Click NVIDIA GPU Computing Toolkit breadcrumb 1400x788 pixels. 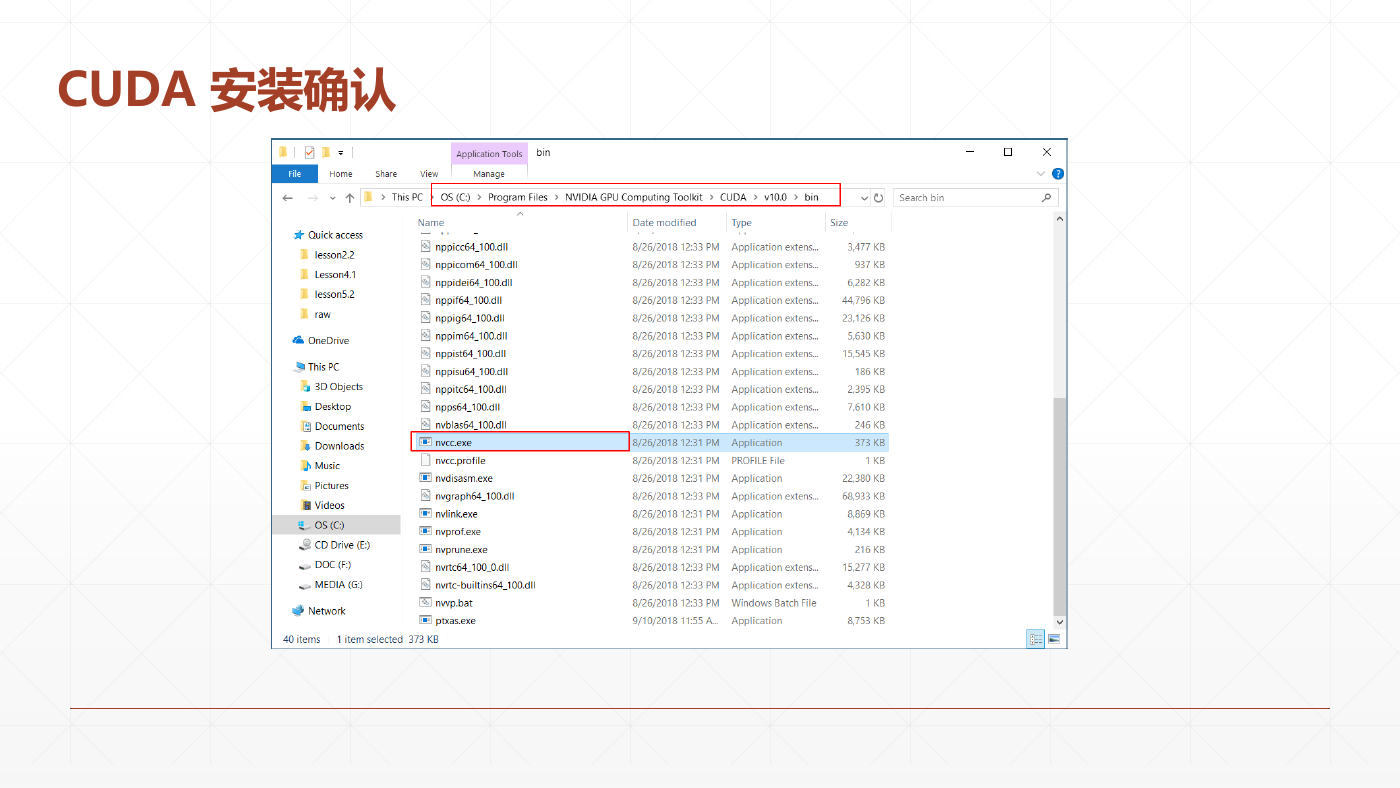[633, 198]
